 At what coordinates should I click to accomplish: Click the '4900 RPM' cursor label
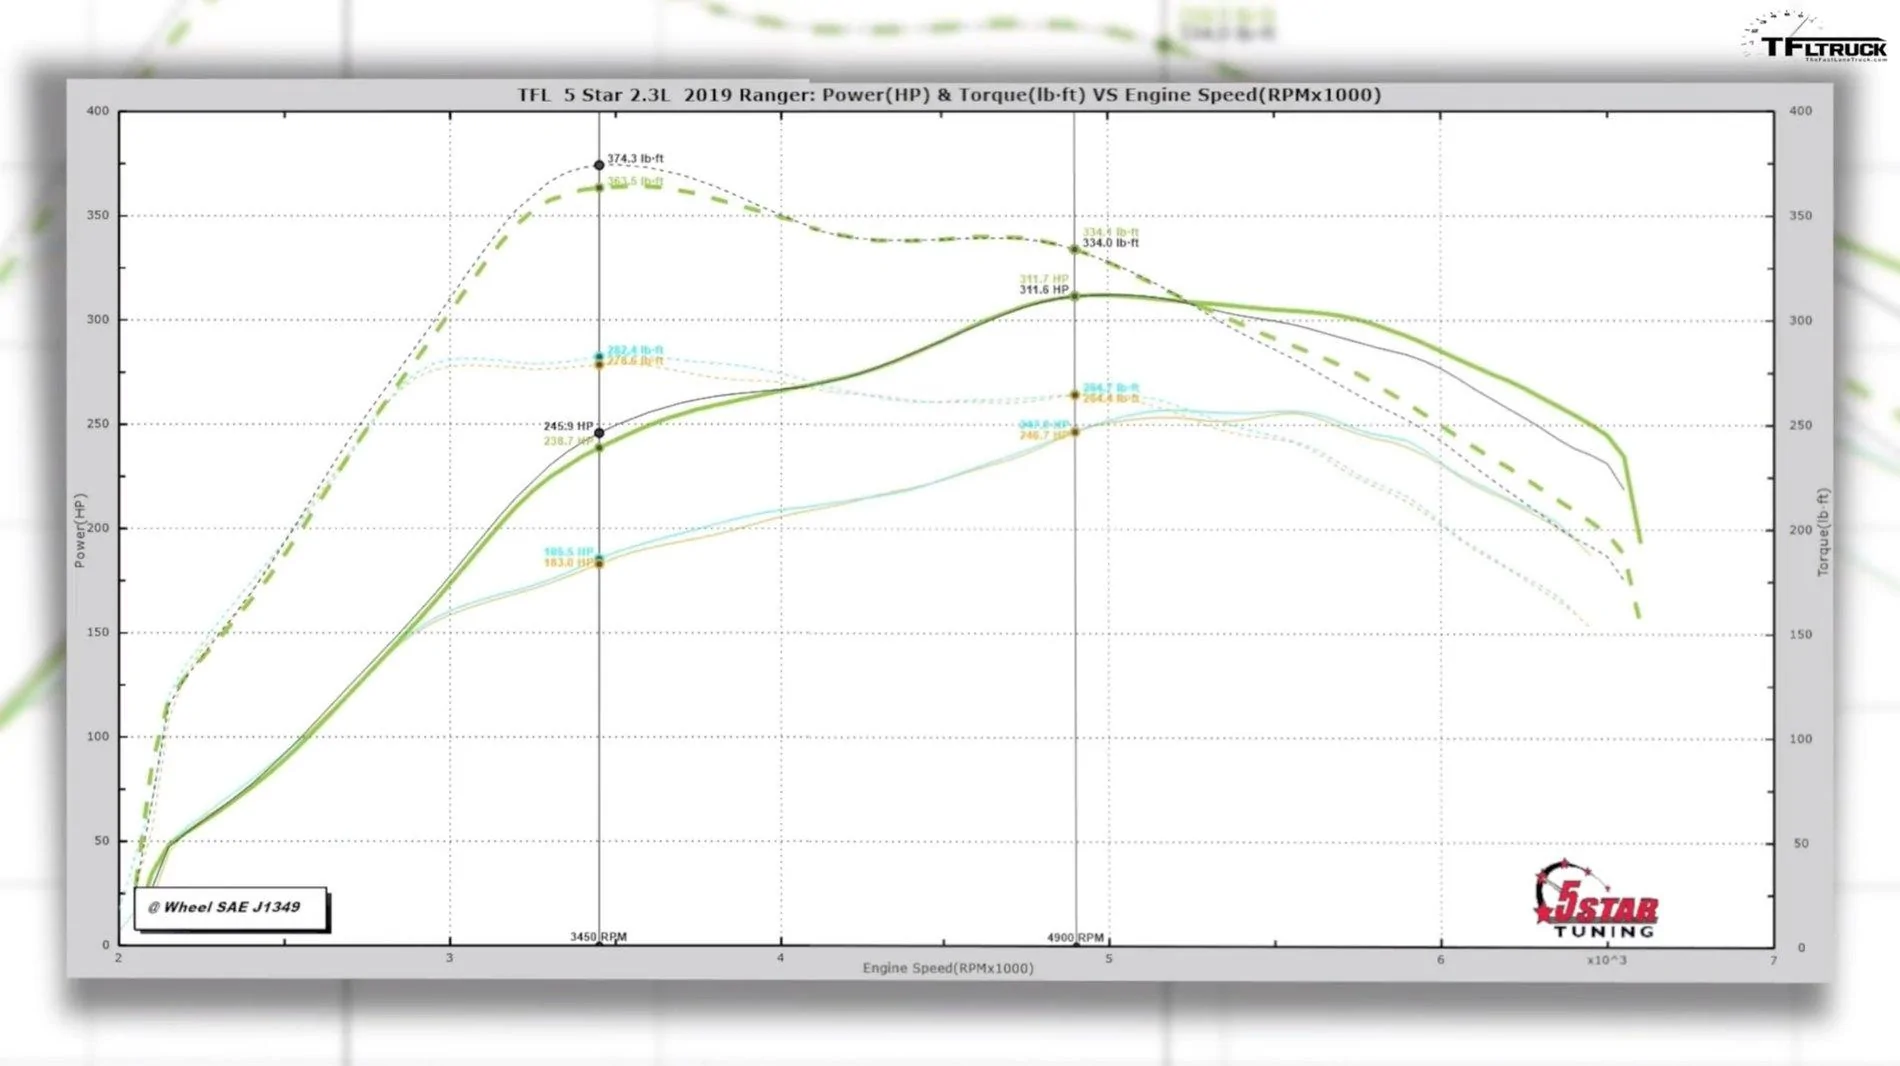1075,938
